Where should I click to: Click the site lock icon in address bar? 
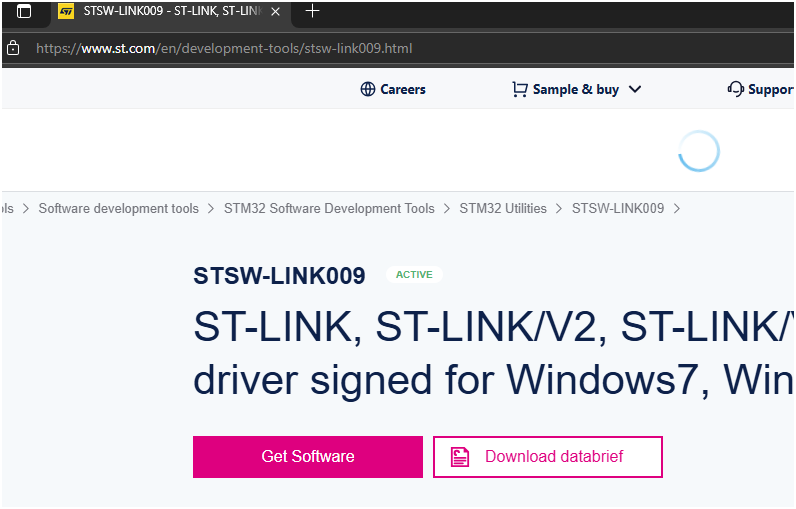pyautogui.click(x=13, y=48)
